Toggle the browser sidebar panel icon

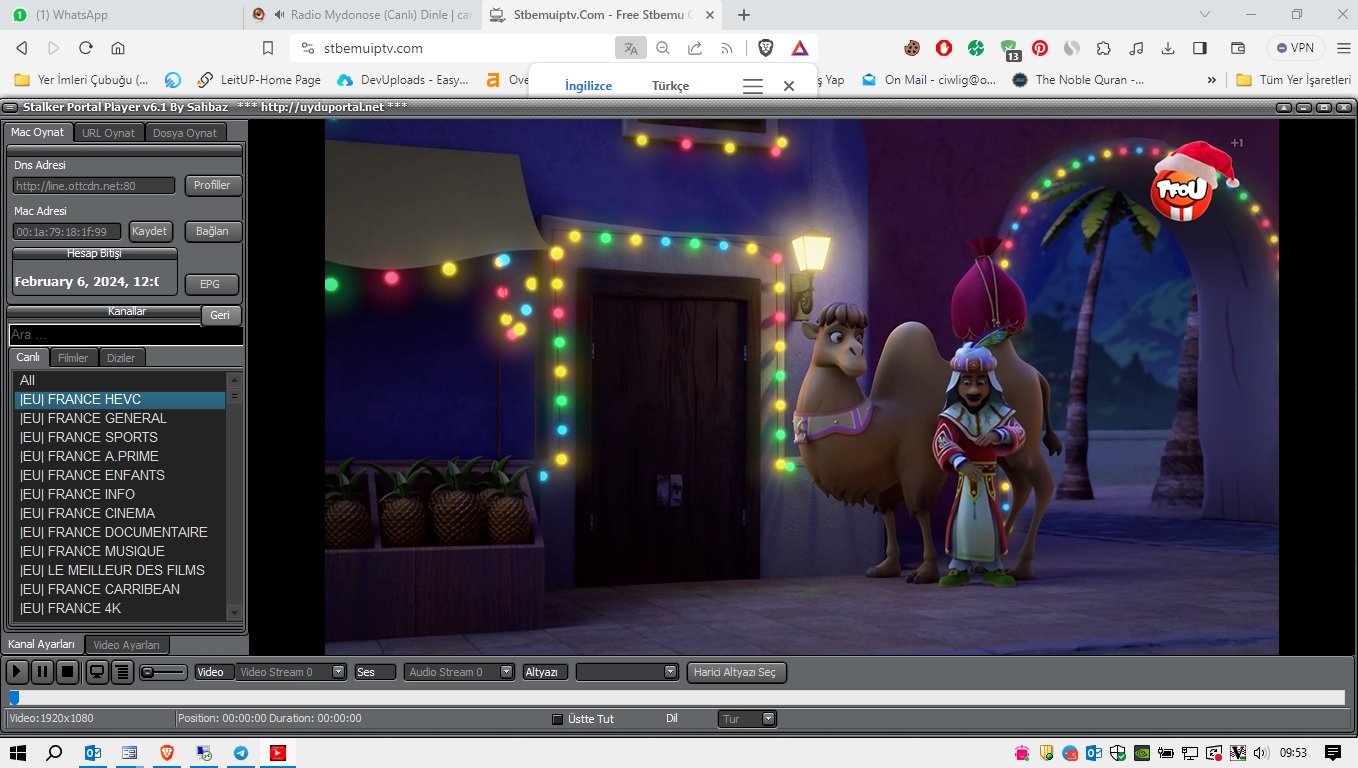coord(1200,48)
